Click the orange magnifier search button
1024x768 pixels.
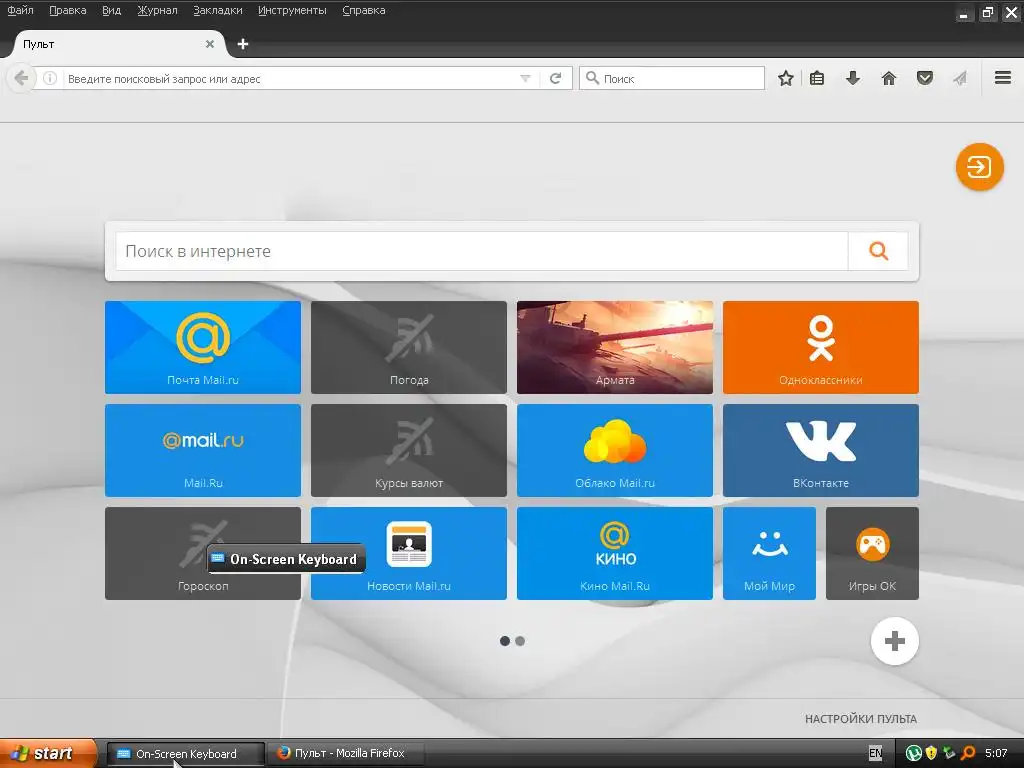[x=878, y=251]
